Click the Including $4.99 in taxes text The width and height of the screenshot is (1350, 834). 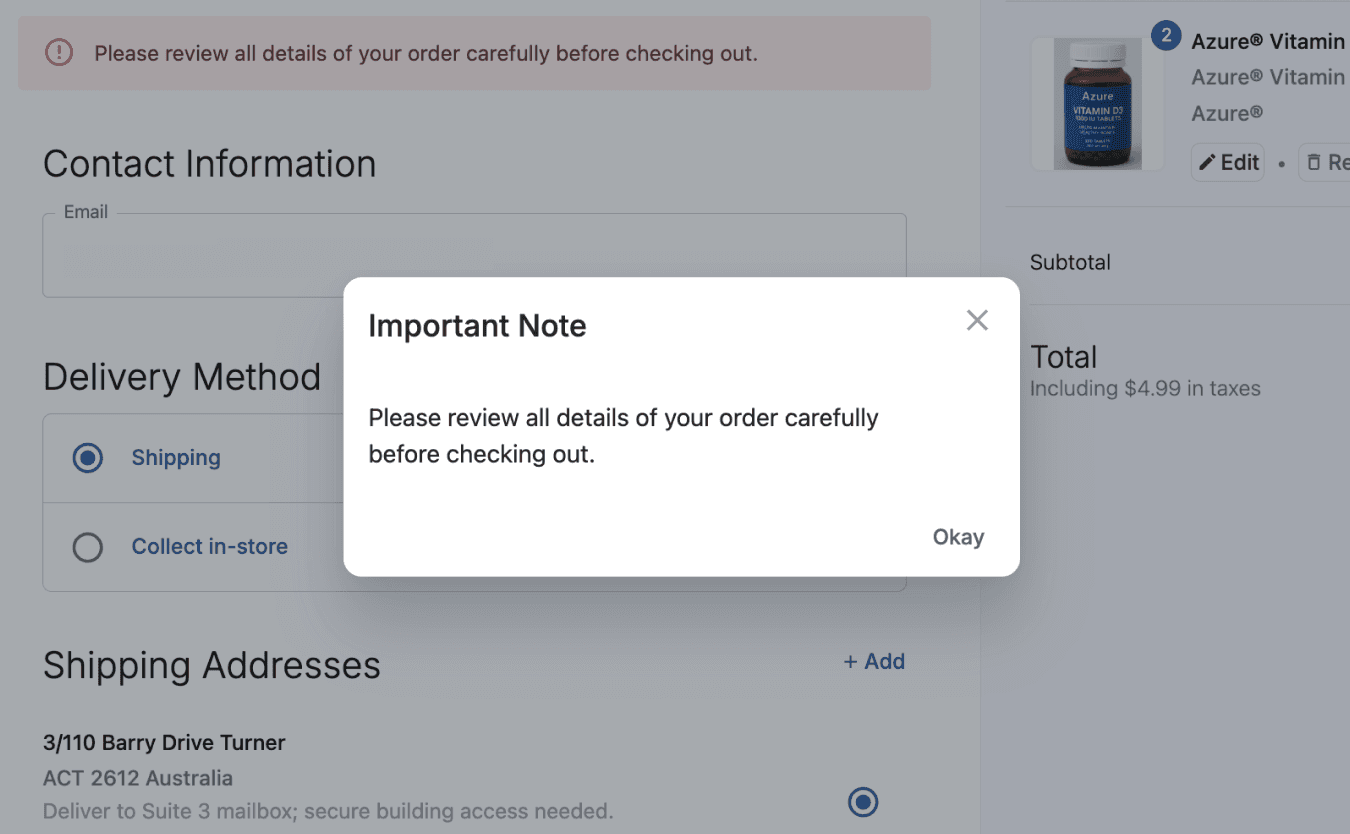pos(1145,389)
